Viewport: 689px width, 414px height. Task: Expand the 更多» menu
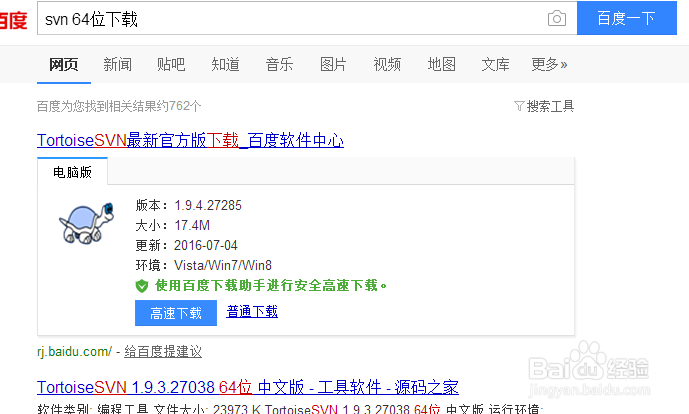coord(549,65)
